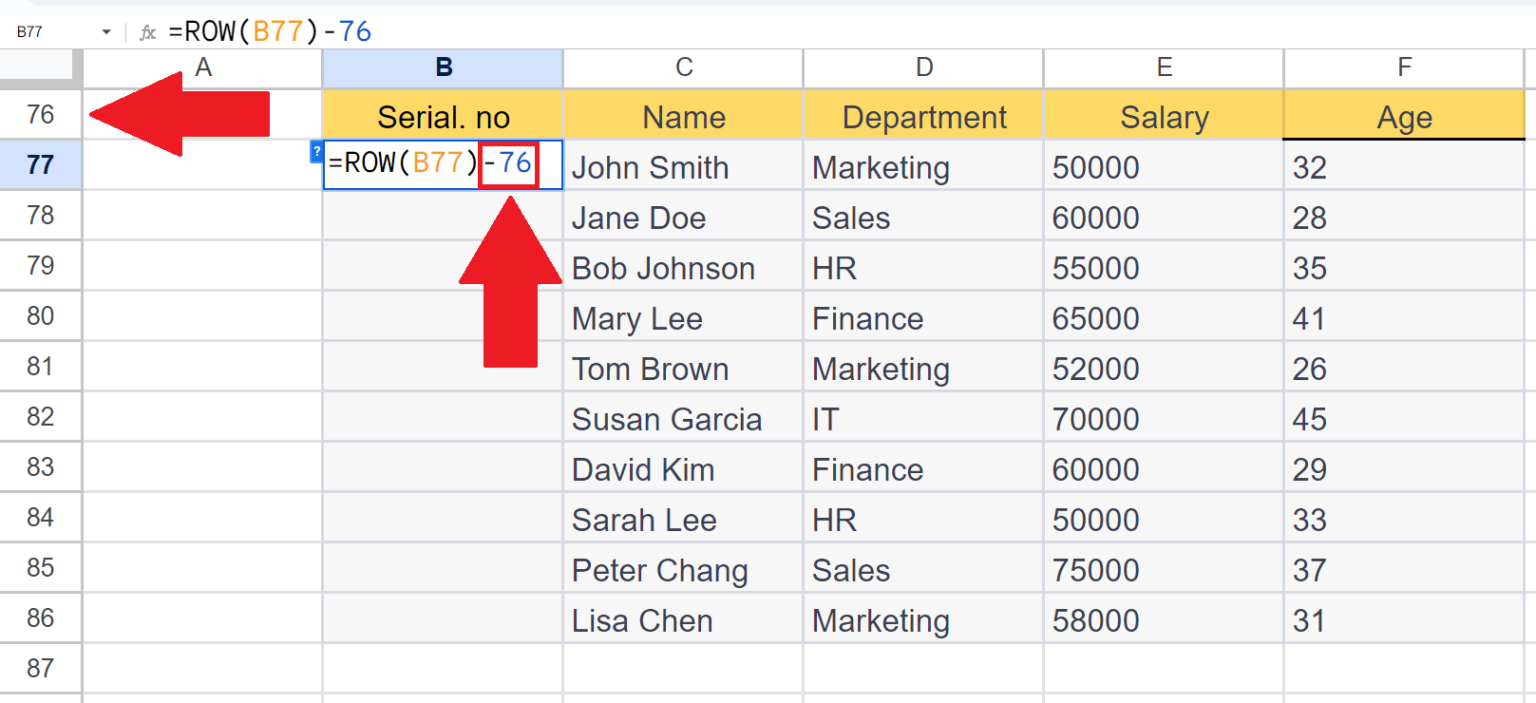This screenshot has width=1536, height=703.
Task: Select the cell containing John Smith
Action: (683, 166)
